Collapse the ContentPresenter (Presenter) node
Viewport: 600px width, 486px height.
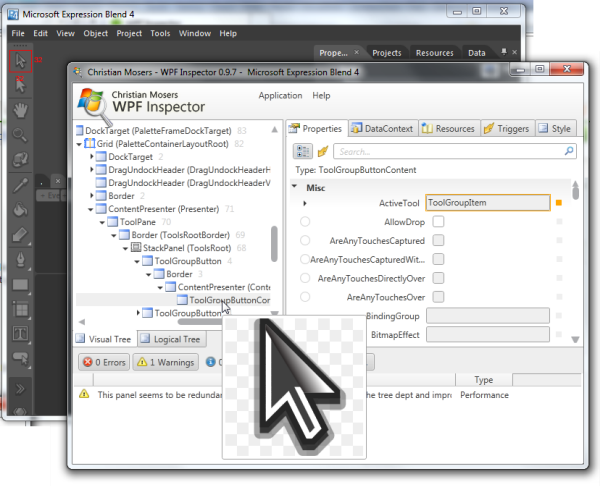click(90, 209)
